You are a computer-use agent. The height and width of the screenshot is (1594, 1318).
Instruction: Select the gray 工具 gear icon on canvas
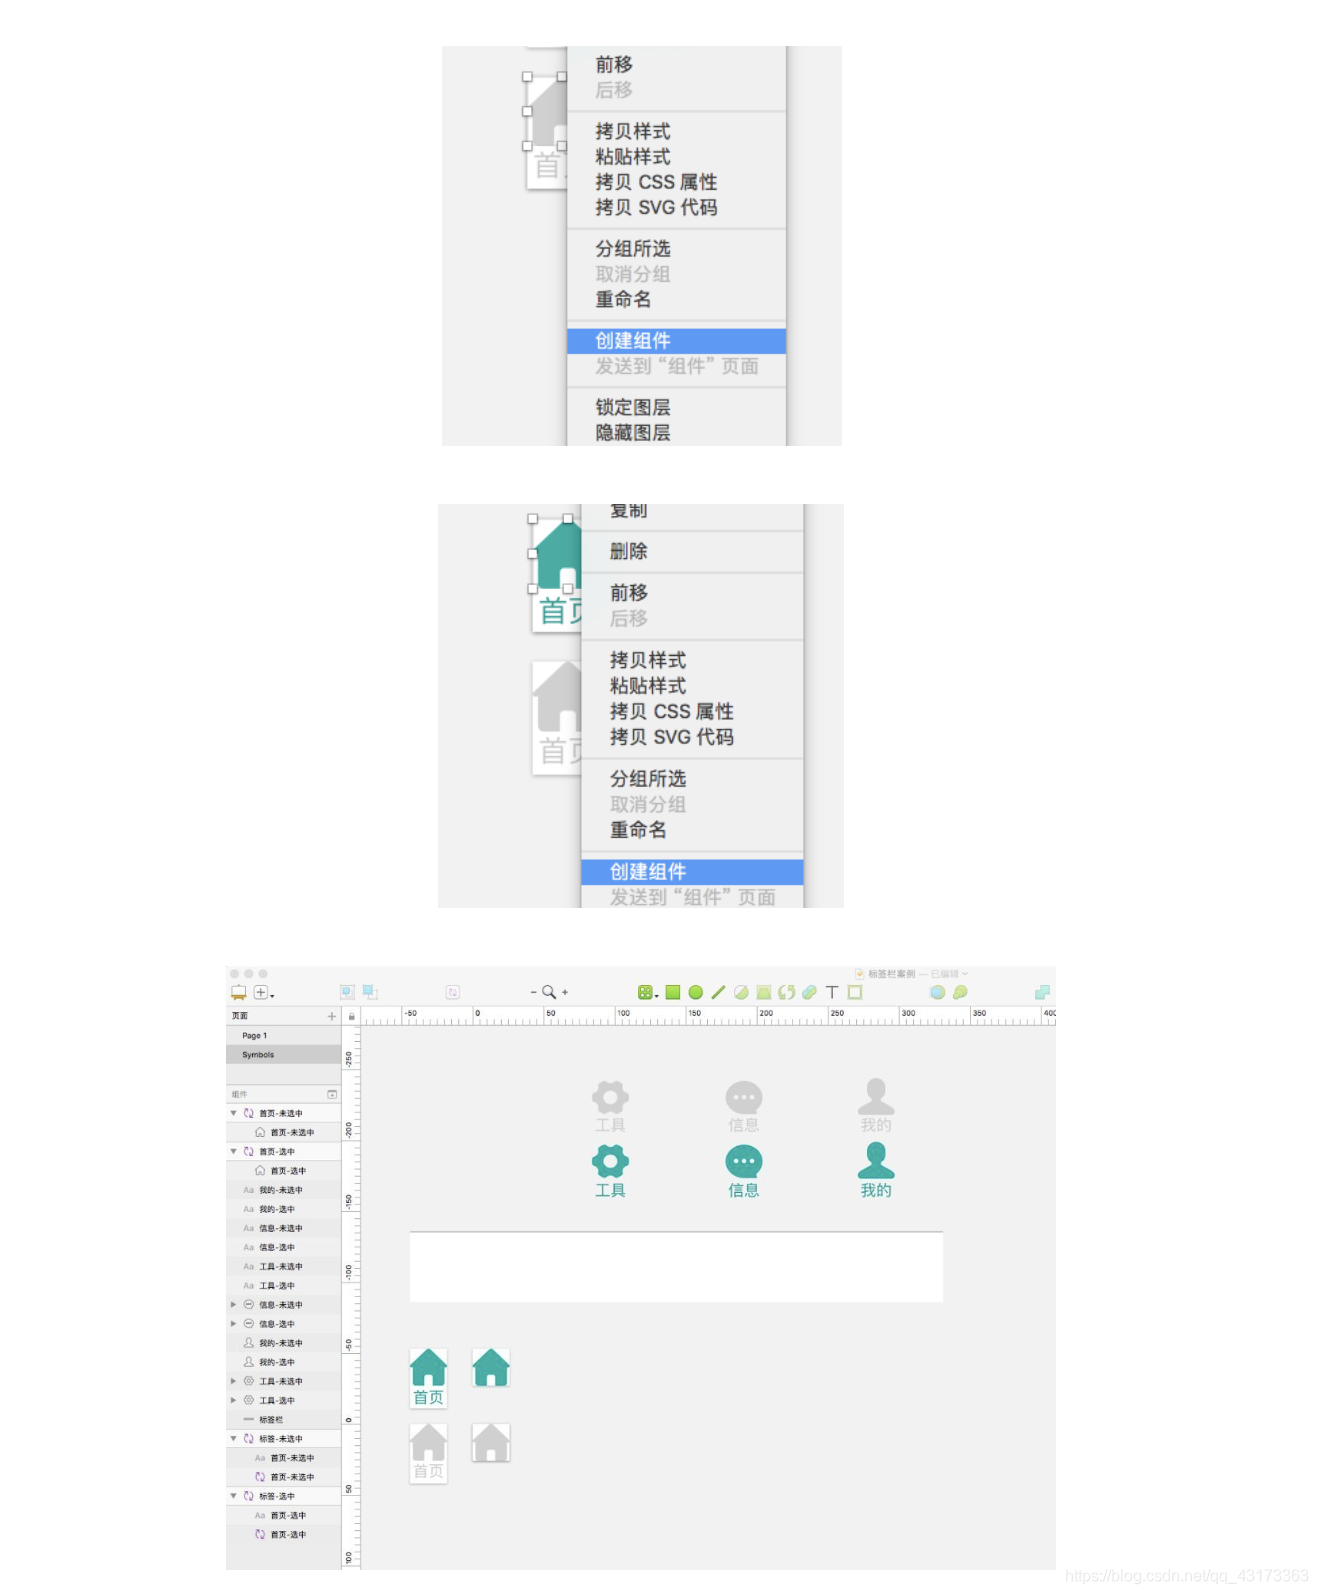[610, 1096]
